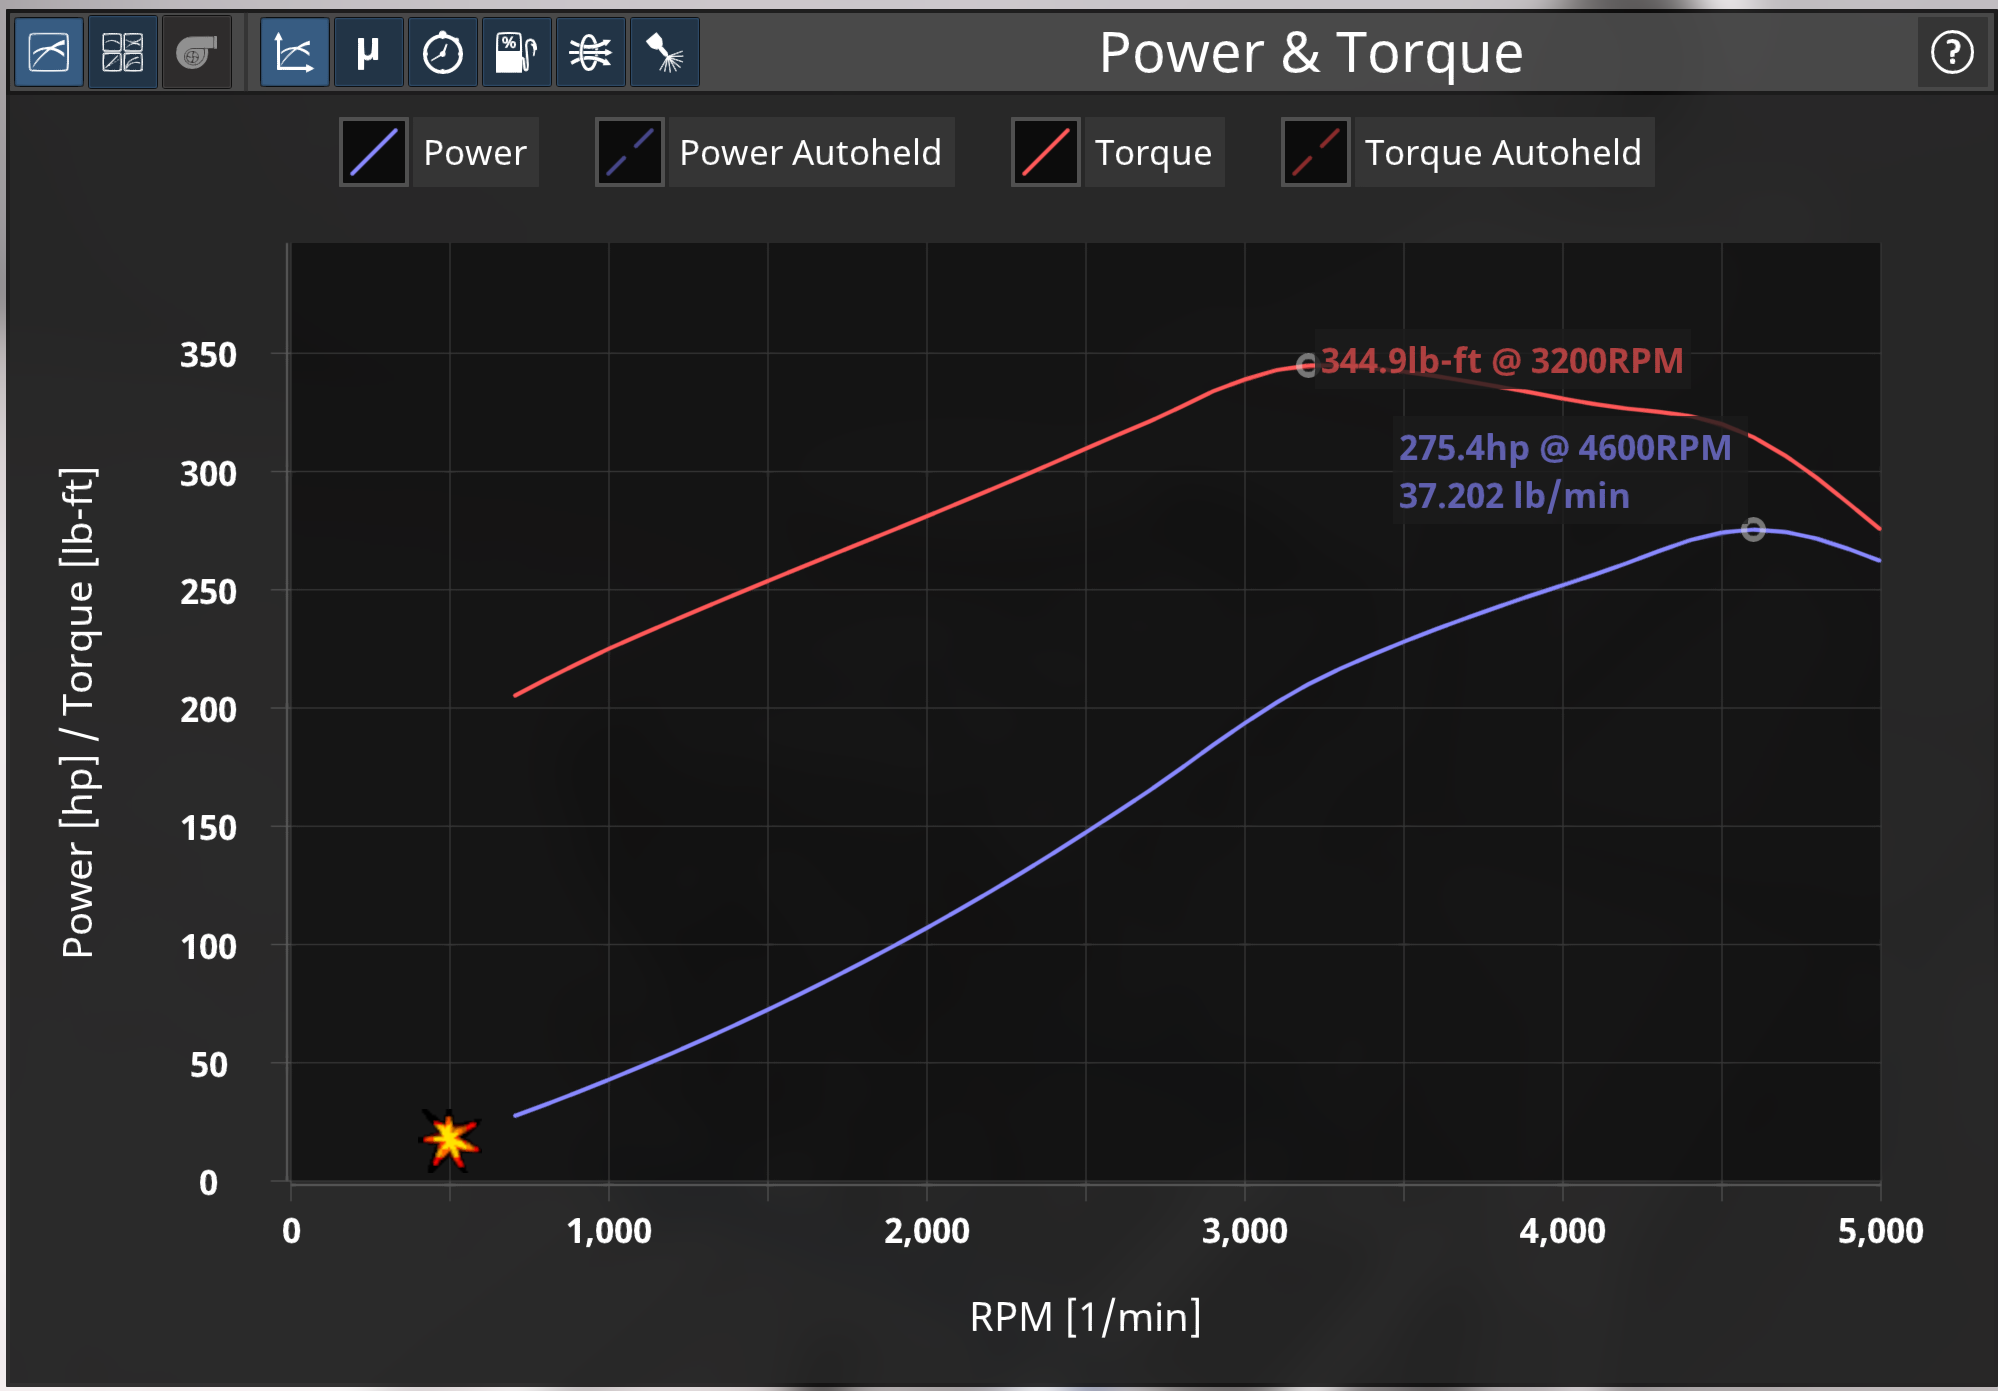The height and width of the screenshot is (1391, 1998).
Task: Click the help question mark button
Action: pos(1951,52)
